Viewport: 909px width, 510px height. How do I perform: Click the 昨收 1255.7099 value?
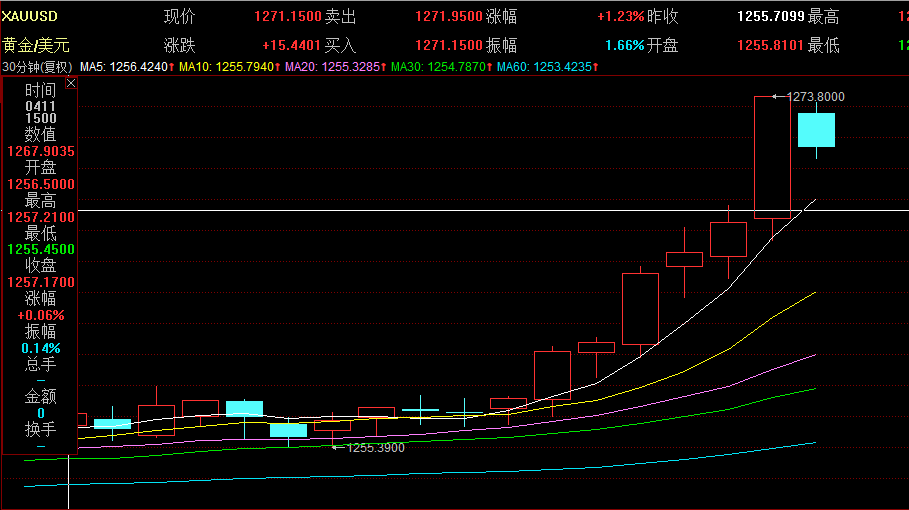771,16
